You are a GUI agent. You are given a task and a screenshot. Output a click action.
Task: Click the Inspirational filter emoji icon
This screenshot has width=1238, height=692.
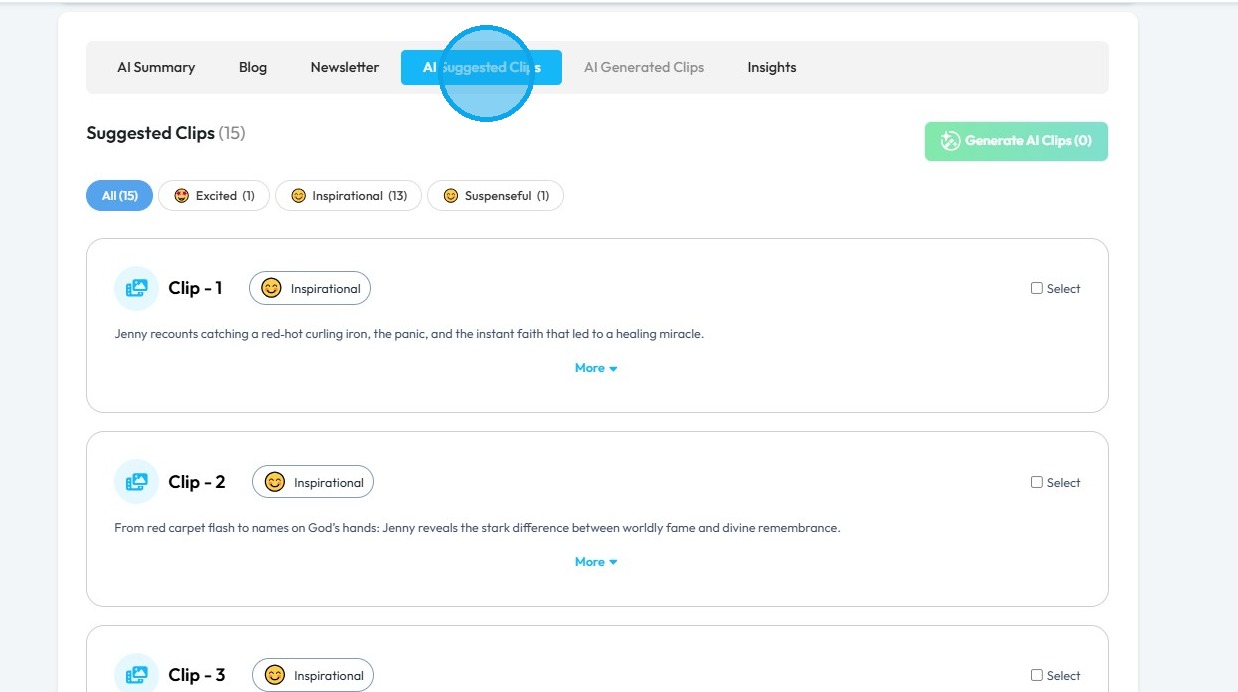(298, 196)
